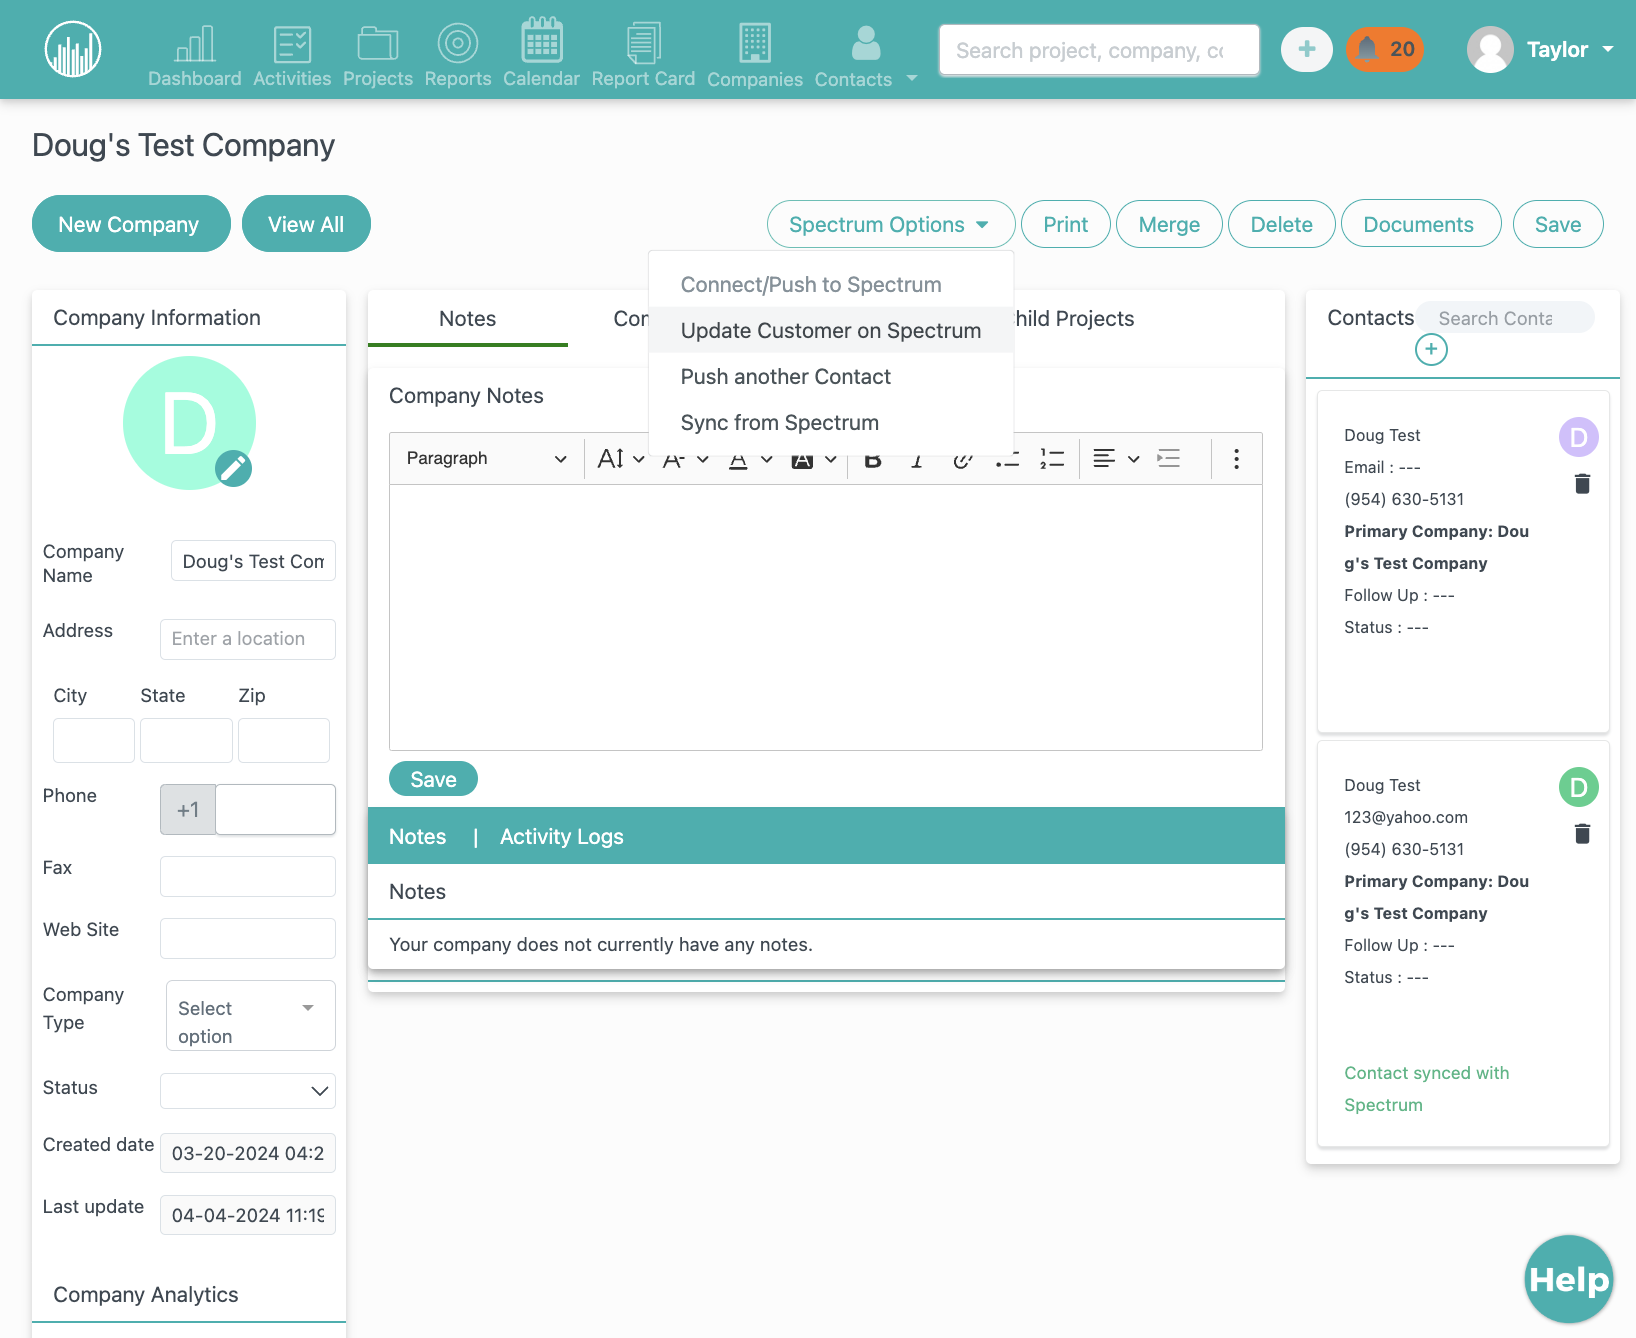Expand the Paragraph style dropdown
1636x1338 pixels.
(x=487, y=459)
